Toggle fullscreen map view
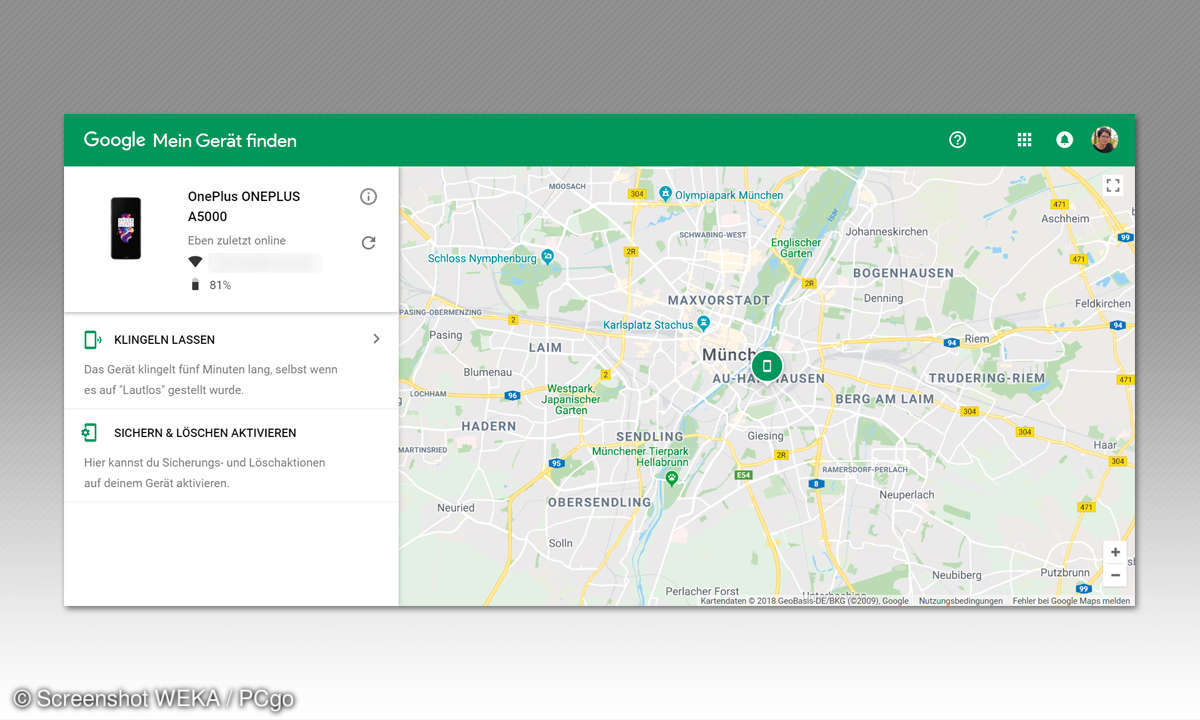The height and width of the screenshot is (720, 1200). pyautogui.click(x=1113, y=185)
